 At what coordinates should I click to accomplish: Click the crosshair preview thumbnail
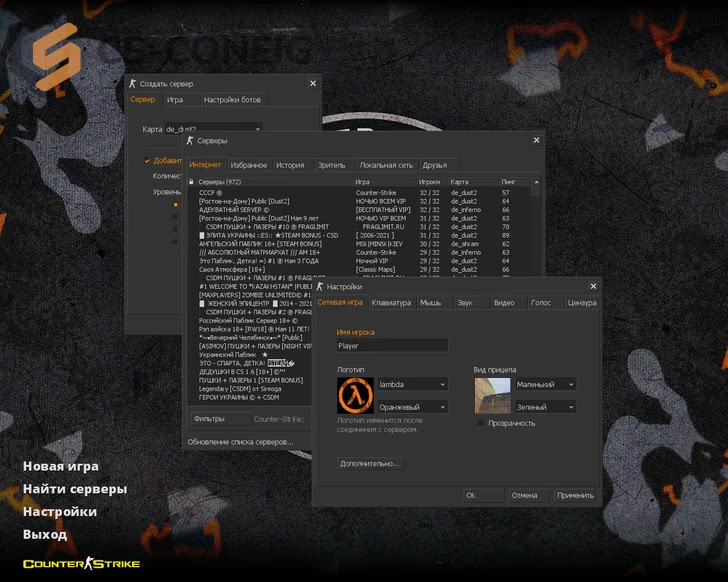[x=492, y=395]
